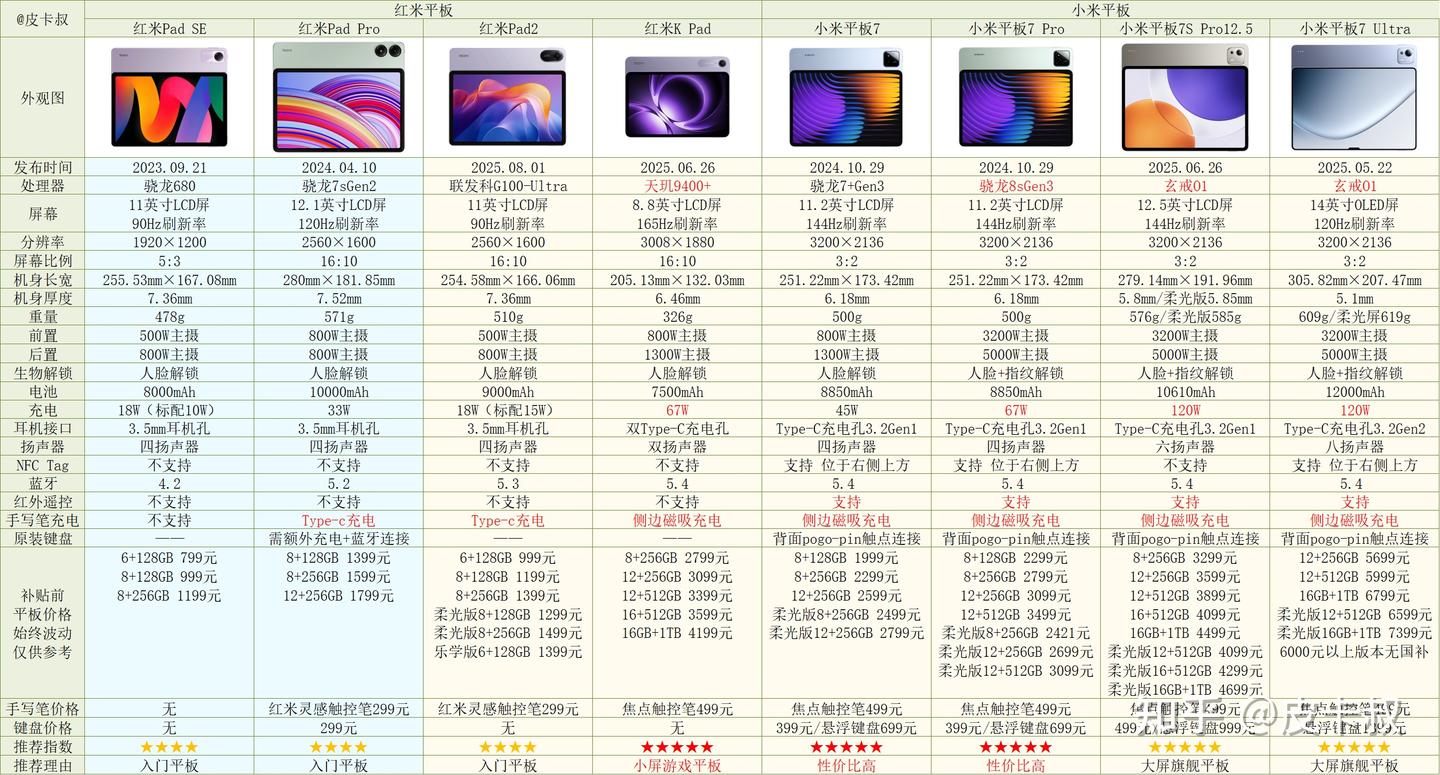Click the 1920×1200 resolution cell
Viewport: 1440px width, 775px height.
point(169,242)
